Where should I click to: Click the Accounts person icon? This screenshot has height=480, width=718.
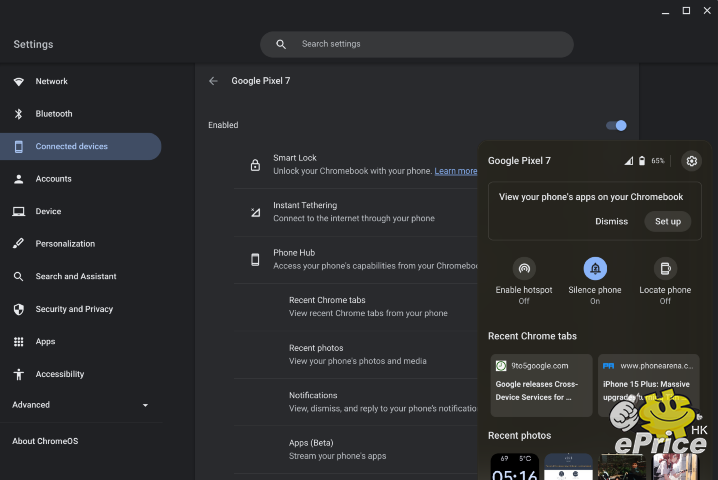[18, 179]
